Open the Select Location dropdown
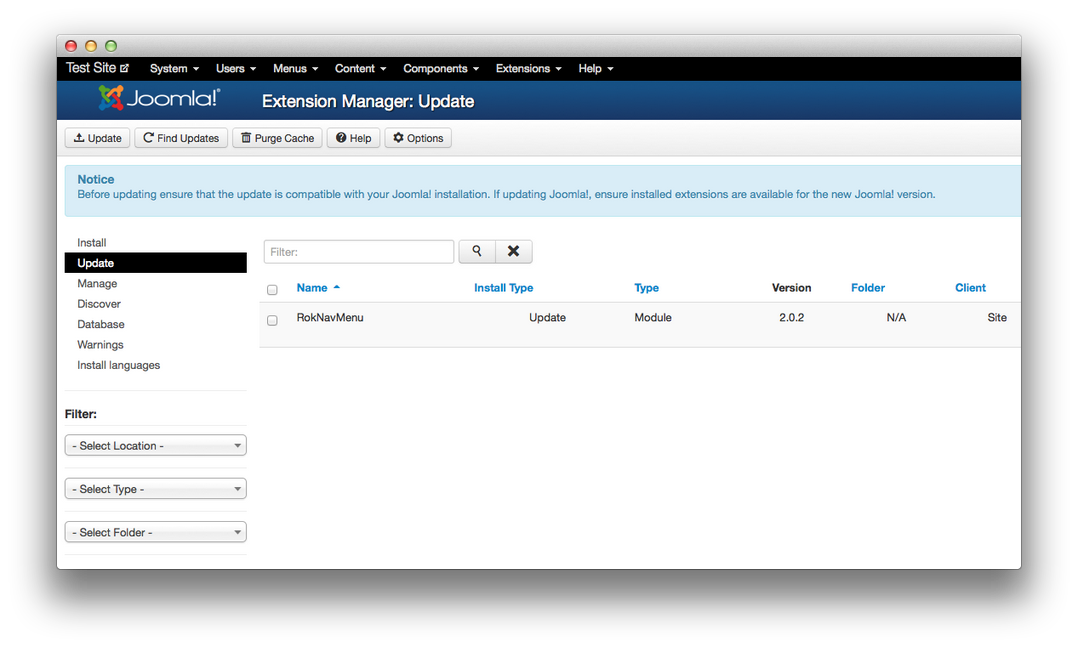The width and height of the screenshot is (1078, 648). click(x=155, y=445)
